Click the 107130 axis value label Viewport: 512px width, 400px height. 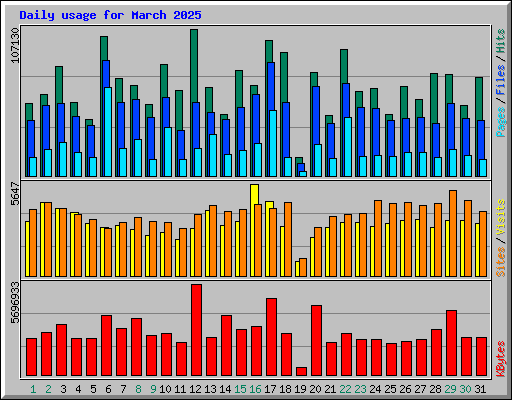point(15,45)
